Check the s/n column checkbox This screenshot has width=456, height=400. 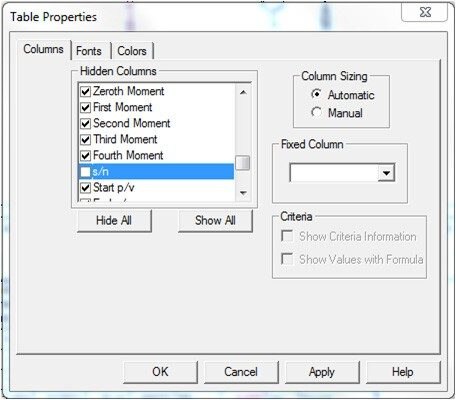[86, 172]
